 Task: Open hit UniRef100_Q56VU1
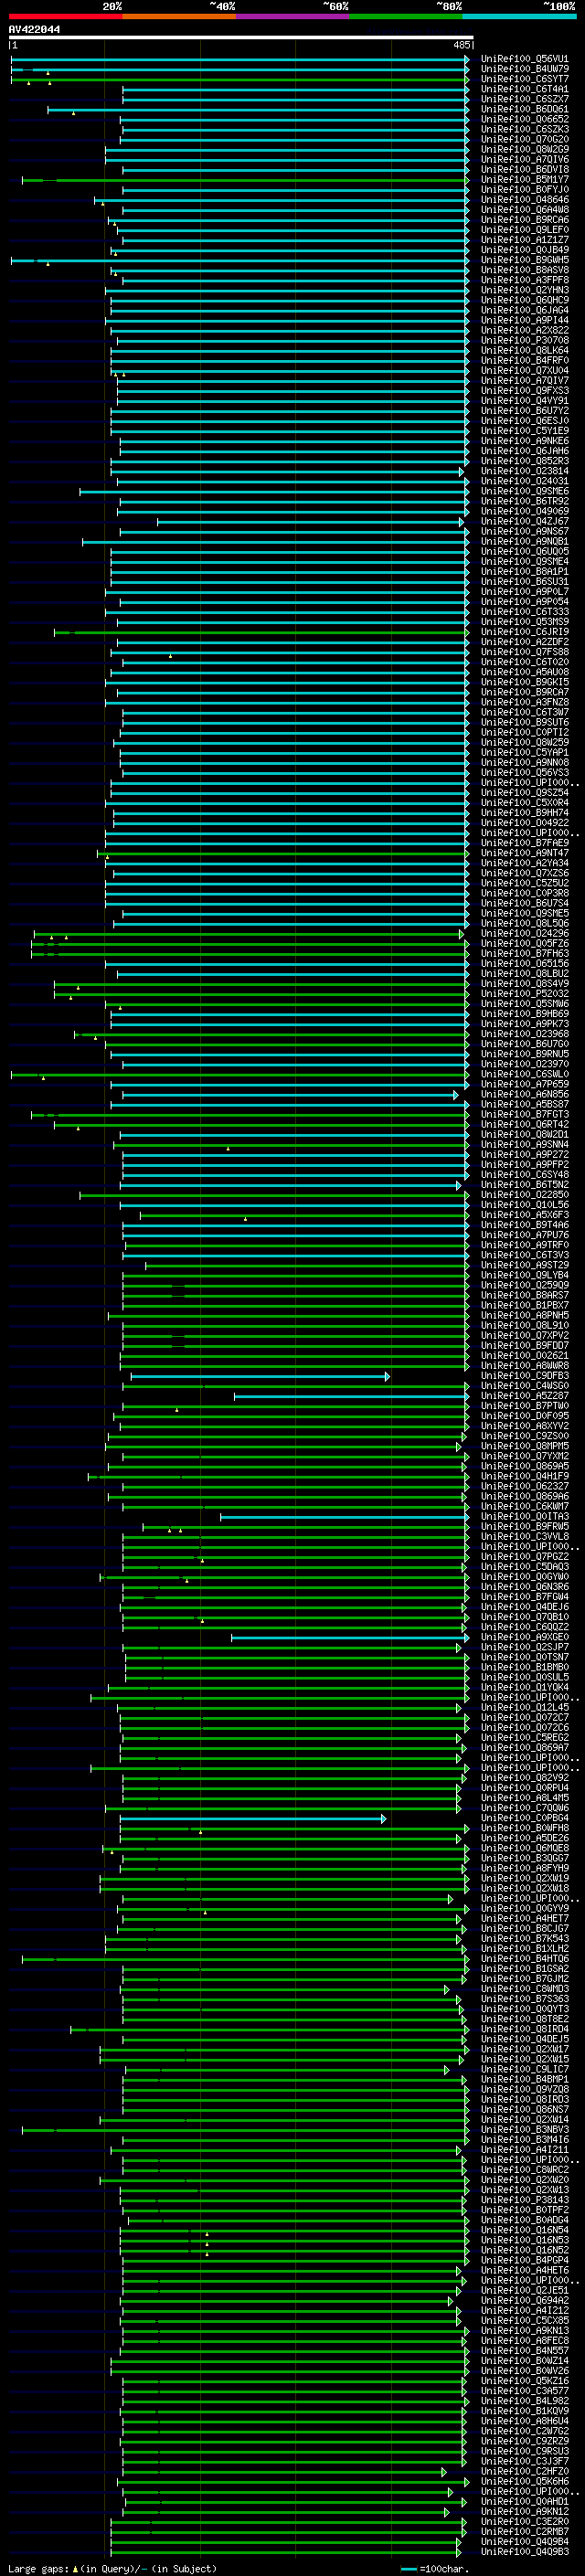pyautogui.click(x=525, y=59)
